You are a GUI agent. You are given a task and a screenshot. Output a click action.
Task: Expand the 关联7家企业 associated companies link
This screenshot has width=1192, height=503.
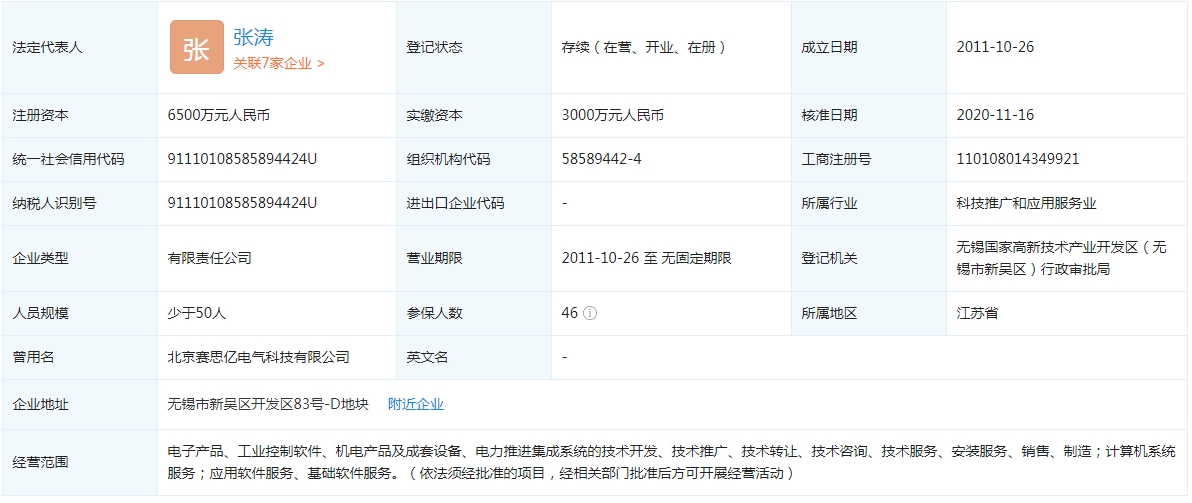coord(279,63)
